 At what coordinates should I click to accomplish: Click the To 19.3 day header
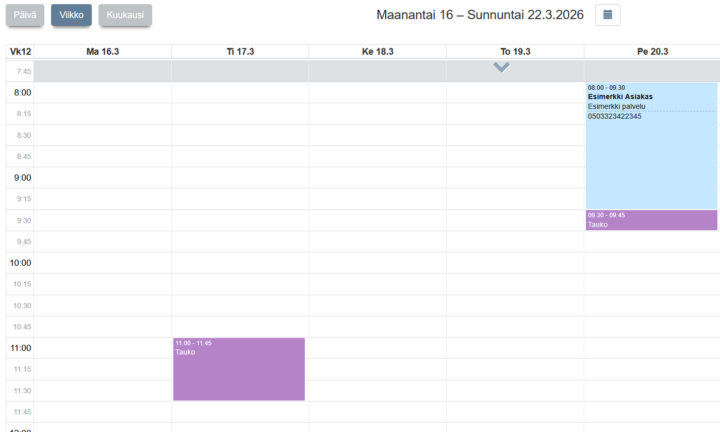515,51
